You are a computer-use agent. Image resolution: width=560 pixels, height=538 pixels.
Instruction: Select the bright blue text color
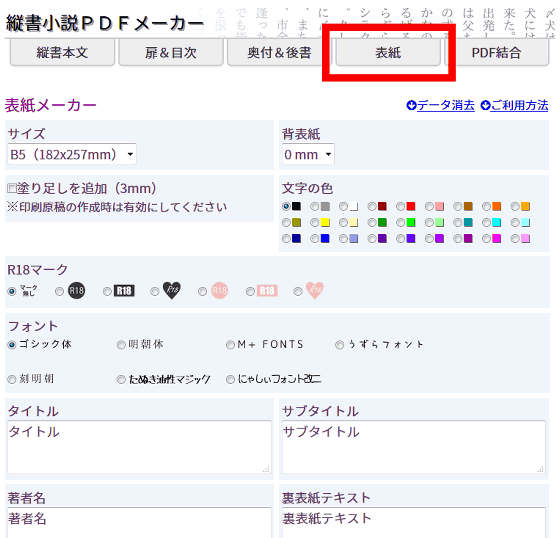tap(315, 238)
